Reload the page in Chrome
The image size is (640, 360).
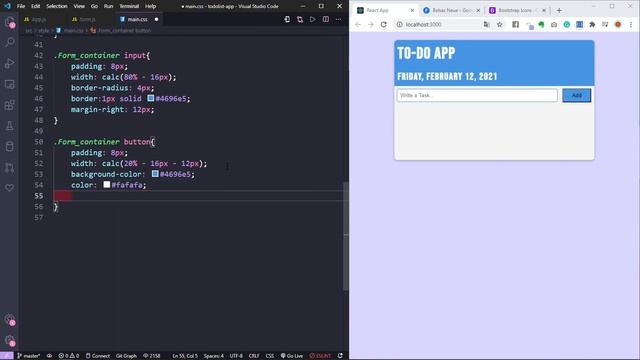coord(383,24)
